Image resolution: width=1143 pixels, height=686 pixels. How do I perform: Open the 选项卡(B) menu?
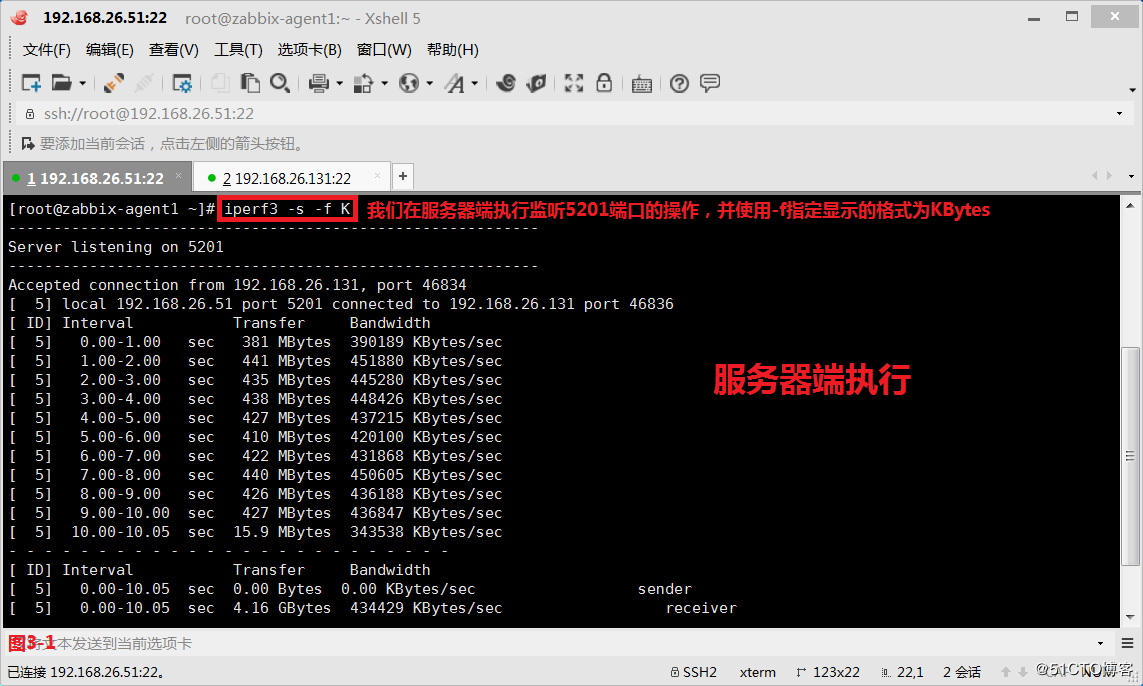(x=310, y=50)
